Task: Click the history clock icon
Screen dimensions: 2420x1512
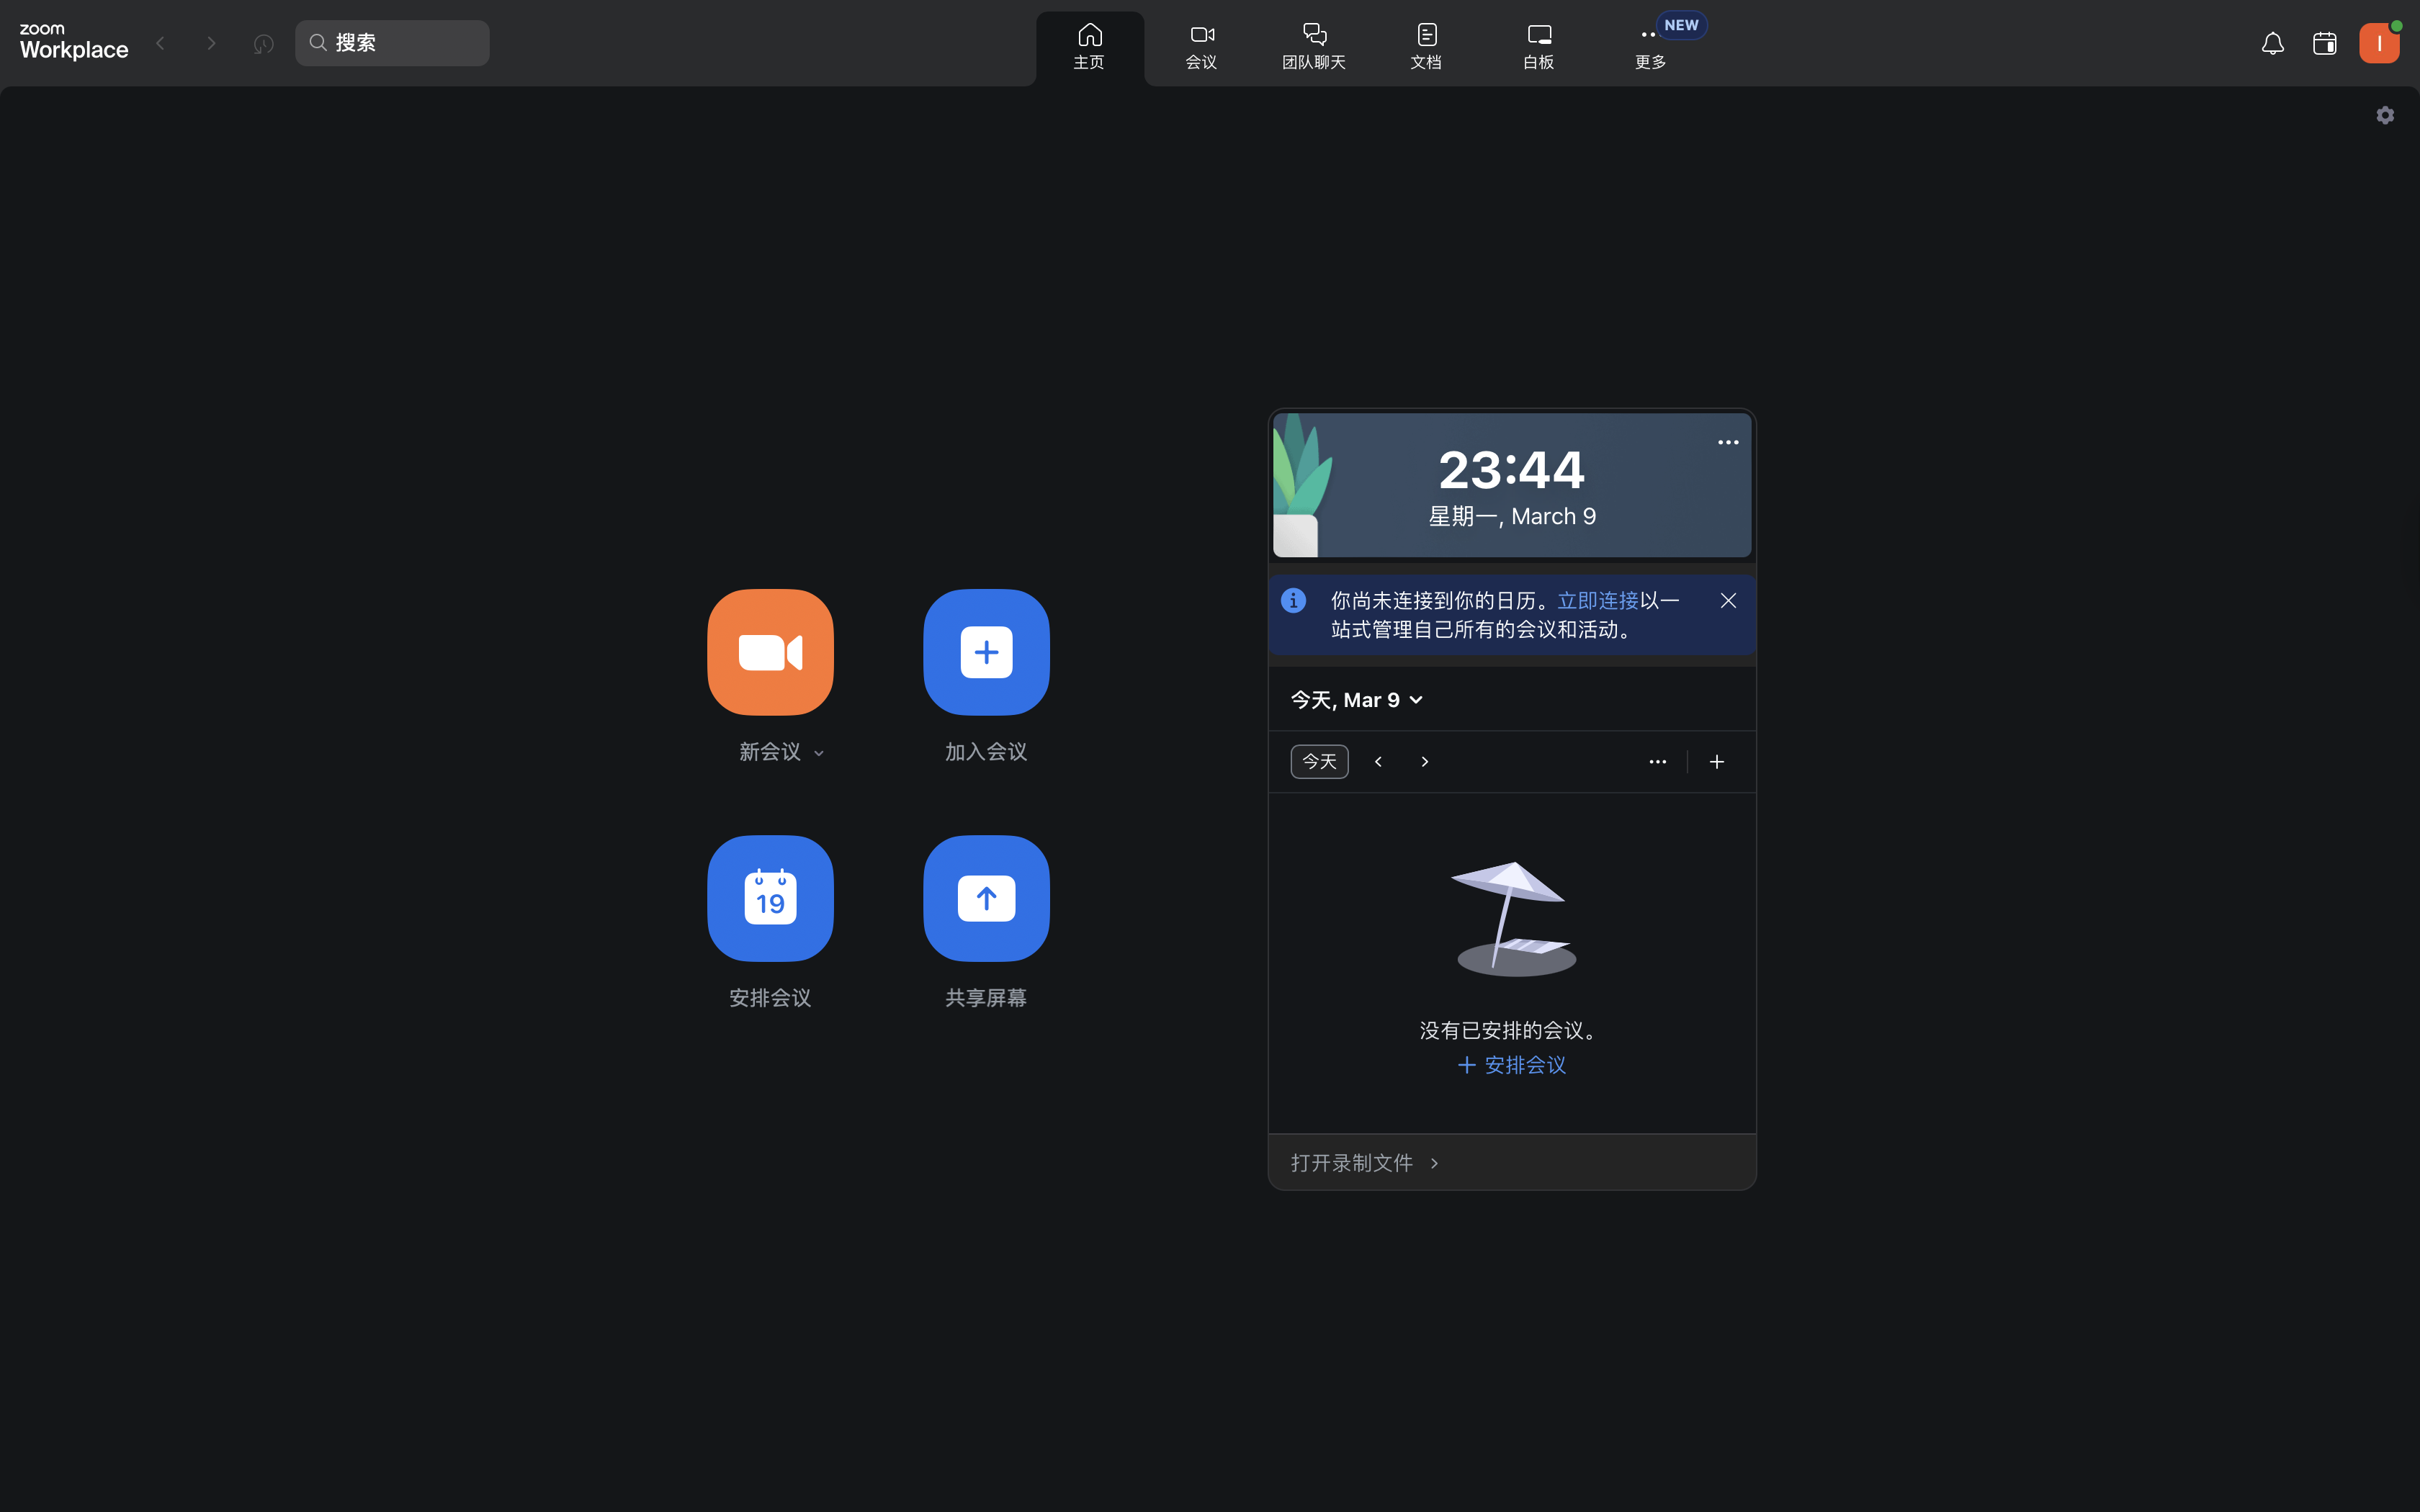Action: click(263, 44)
